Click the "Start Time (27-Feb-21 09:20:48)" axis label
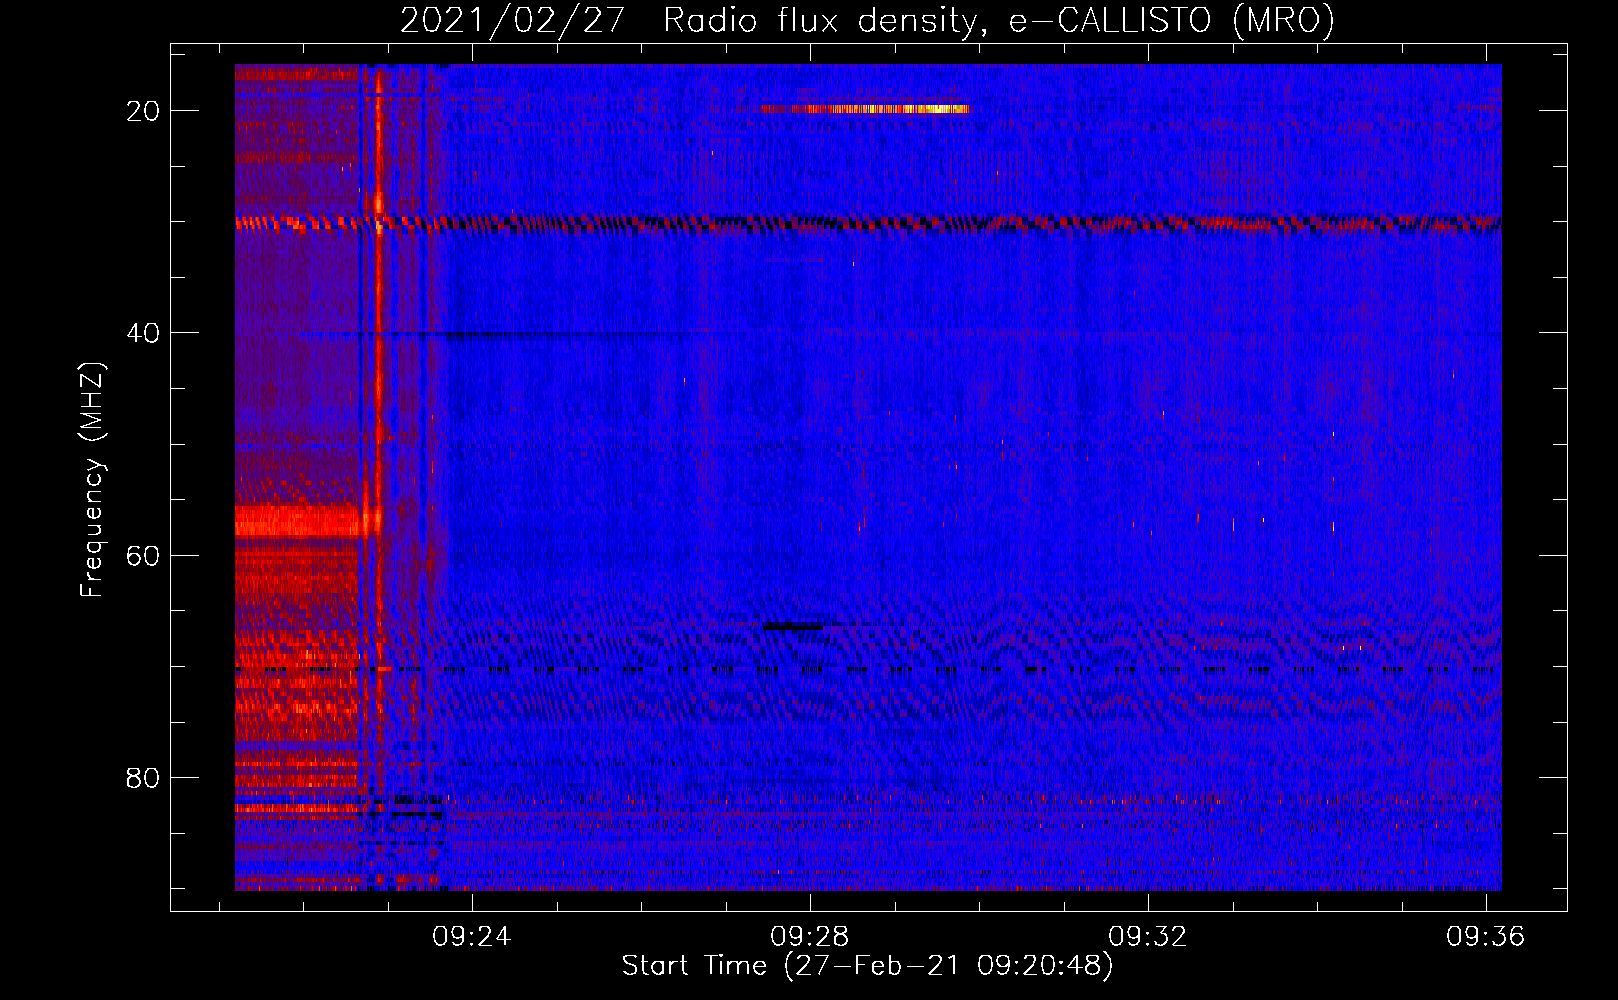The width and height of the screenshot is (1618, 1000). pos(867,966)
